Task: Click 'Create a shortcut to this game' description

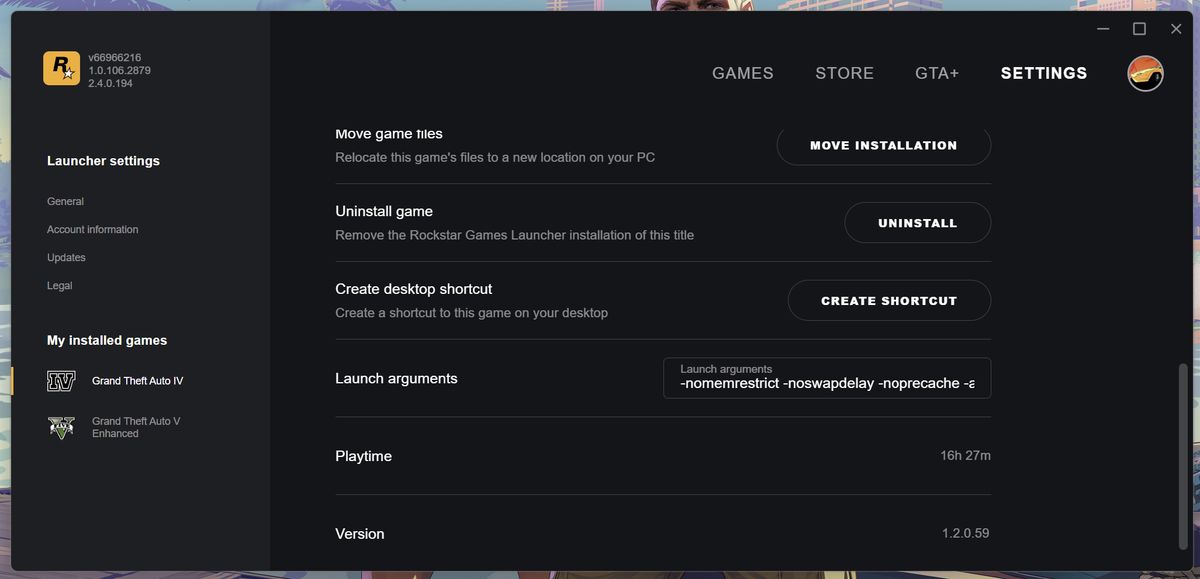Action: pos(471,313)
